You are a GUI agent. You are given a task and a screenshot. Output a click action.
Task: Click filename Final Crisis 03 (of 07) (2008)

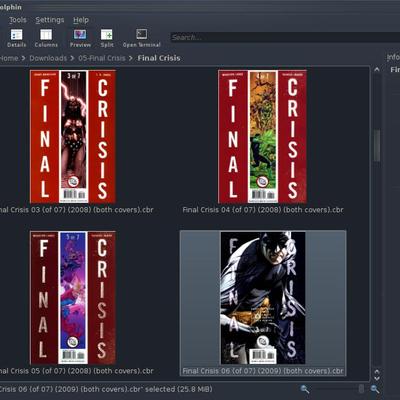pyautogui.click(x=77, y=210)
